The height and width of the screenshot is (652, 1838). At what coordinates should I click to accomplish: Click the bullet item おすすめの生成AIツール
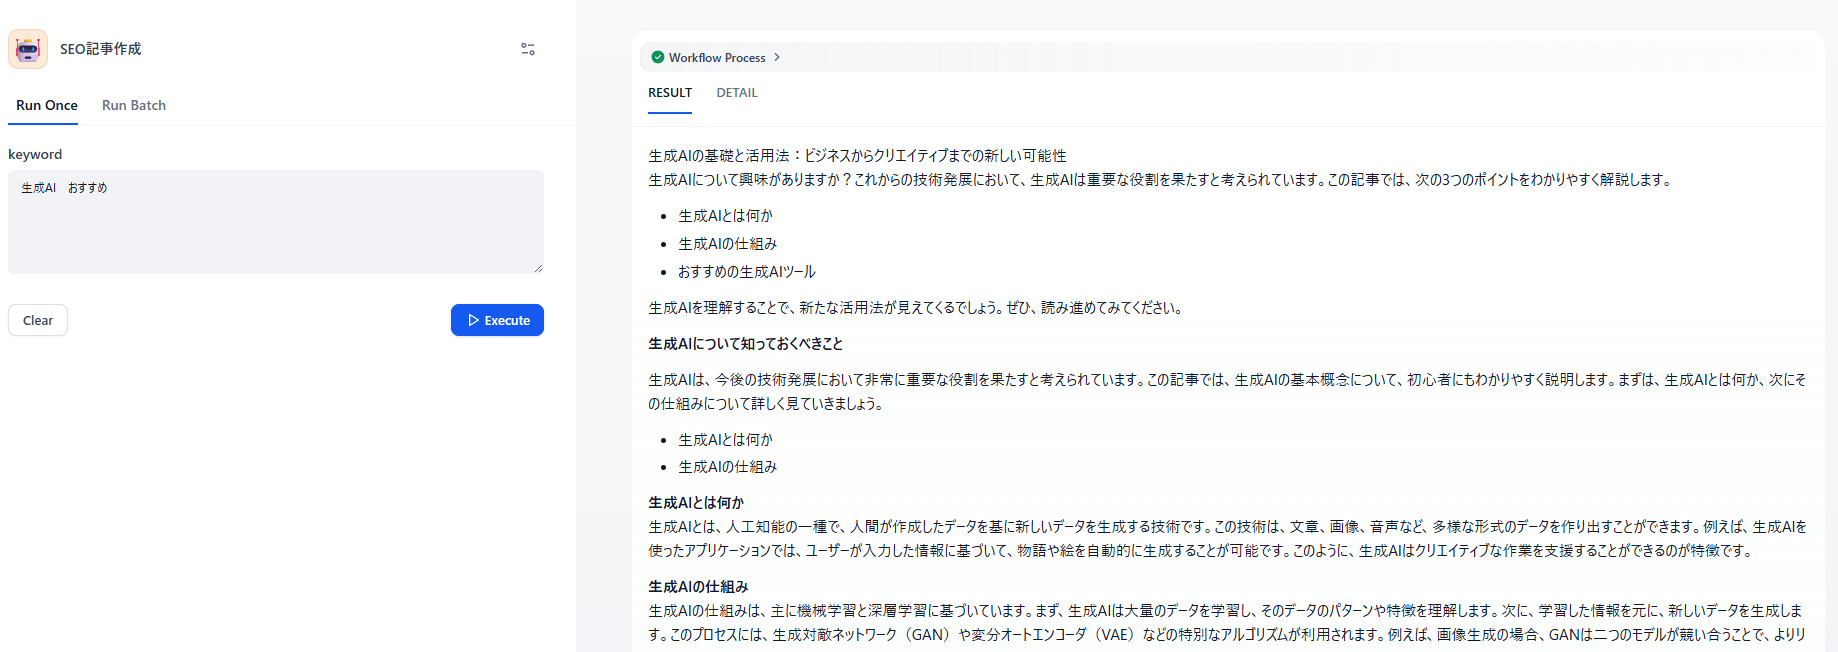pyautogui.click(x=747, y=272)
